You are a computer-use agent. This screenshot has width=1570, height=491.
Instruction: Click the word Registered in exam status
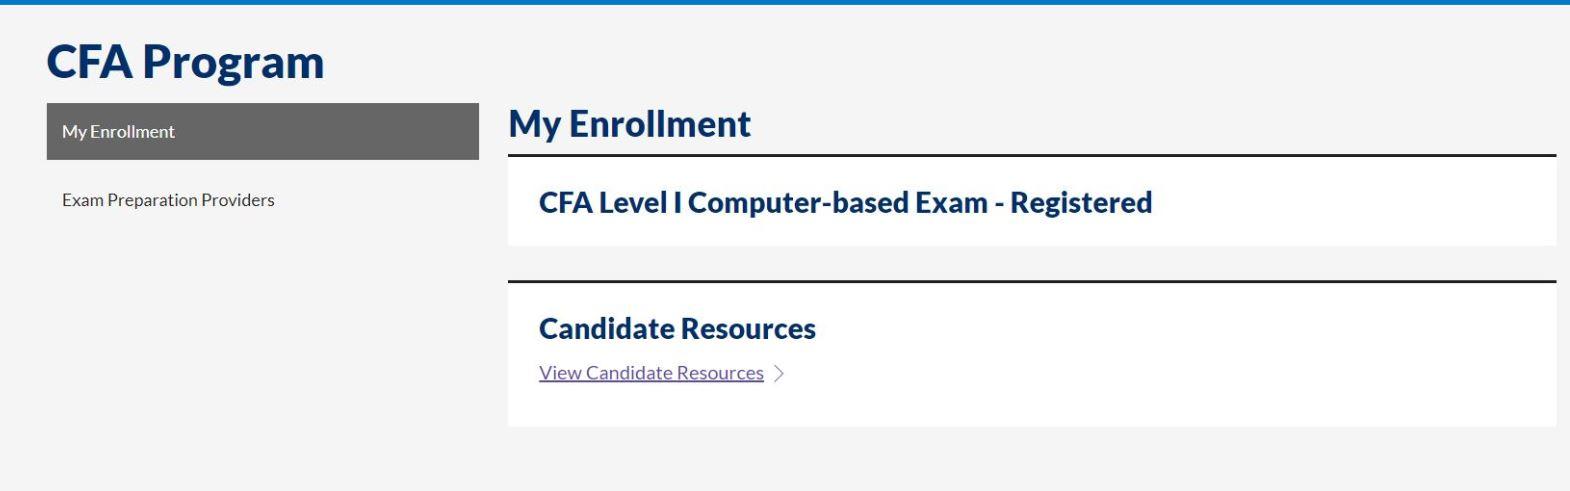(x=1081, y=202)
